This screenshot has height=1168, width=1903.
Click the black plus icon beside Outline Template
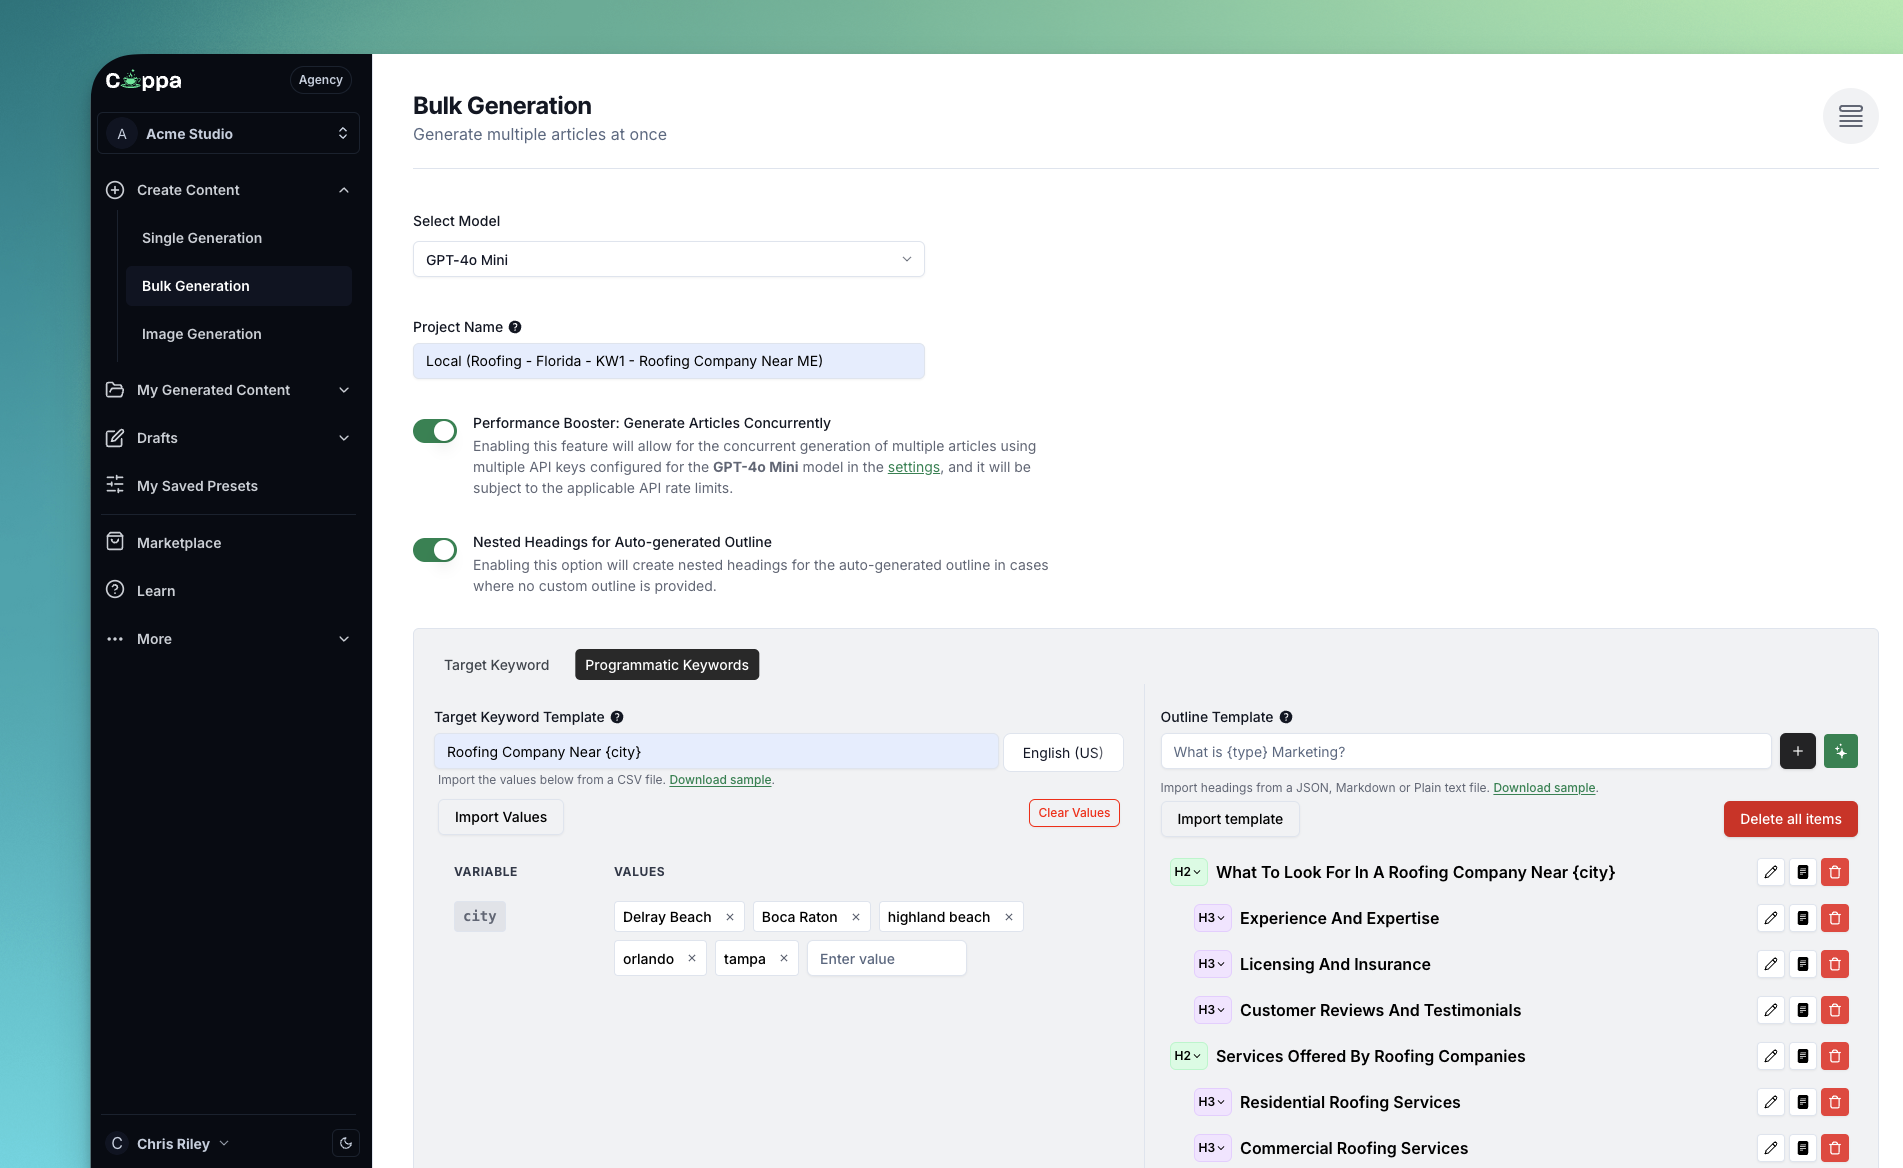click(1797, 751)
